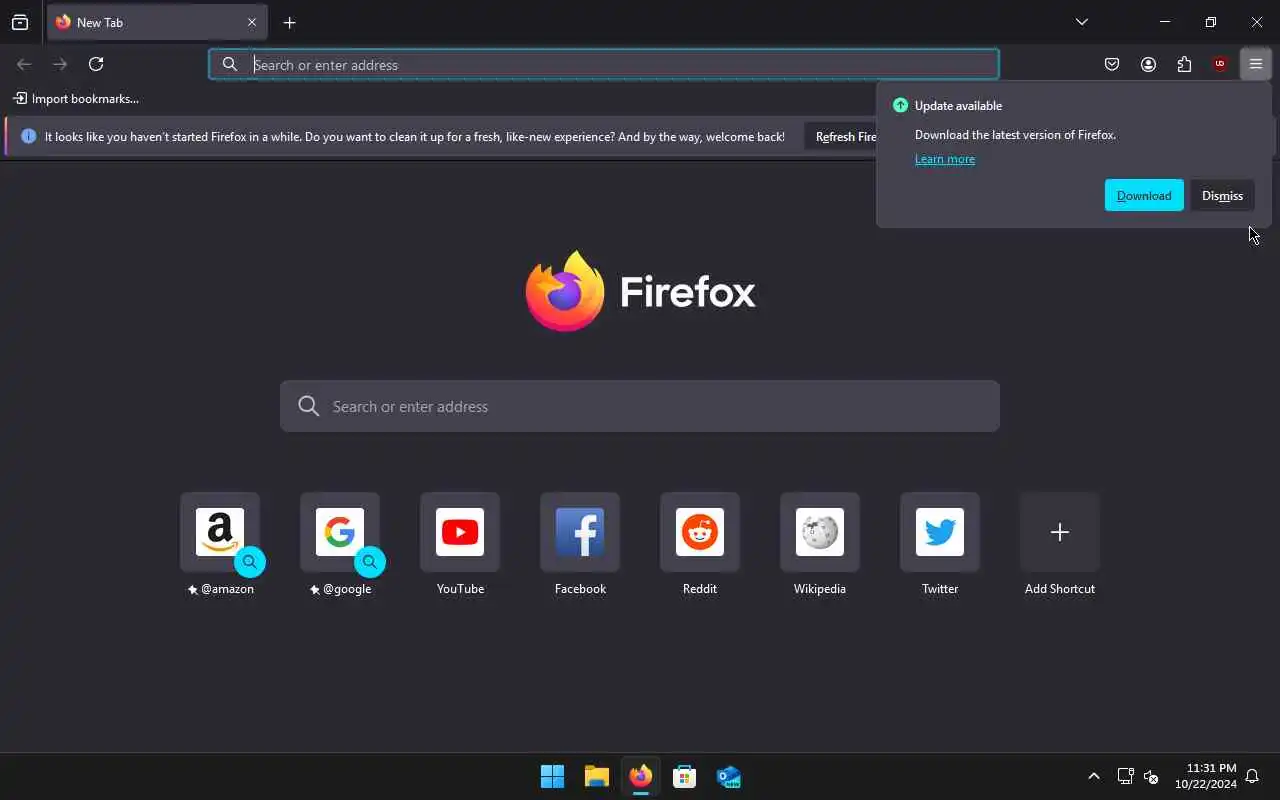Click the address bar search magnifier icon
Image resolution: width=1280 pixels, height=800 pixels.
[x=230, y=64]
